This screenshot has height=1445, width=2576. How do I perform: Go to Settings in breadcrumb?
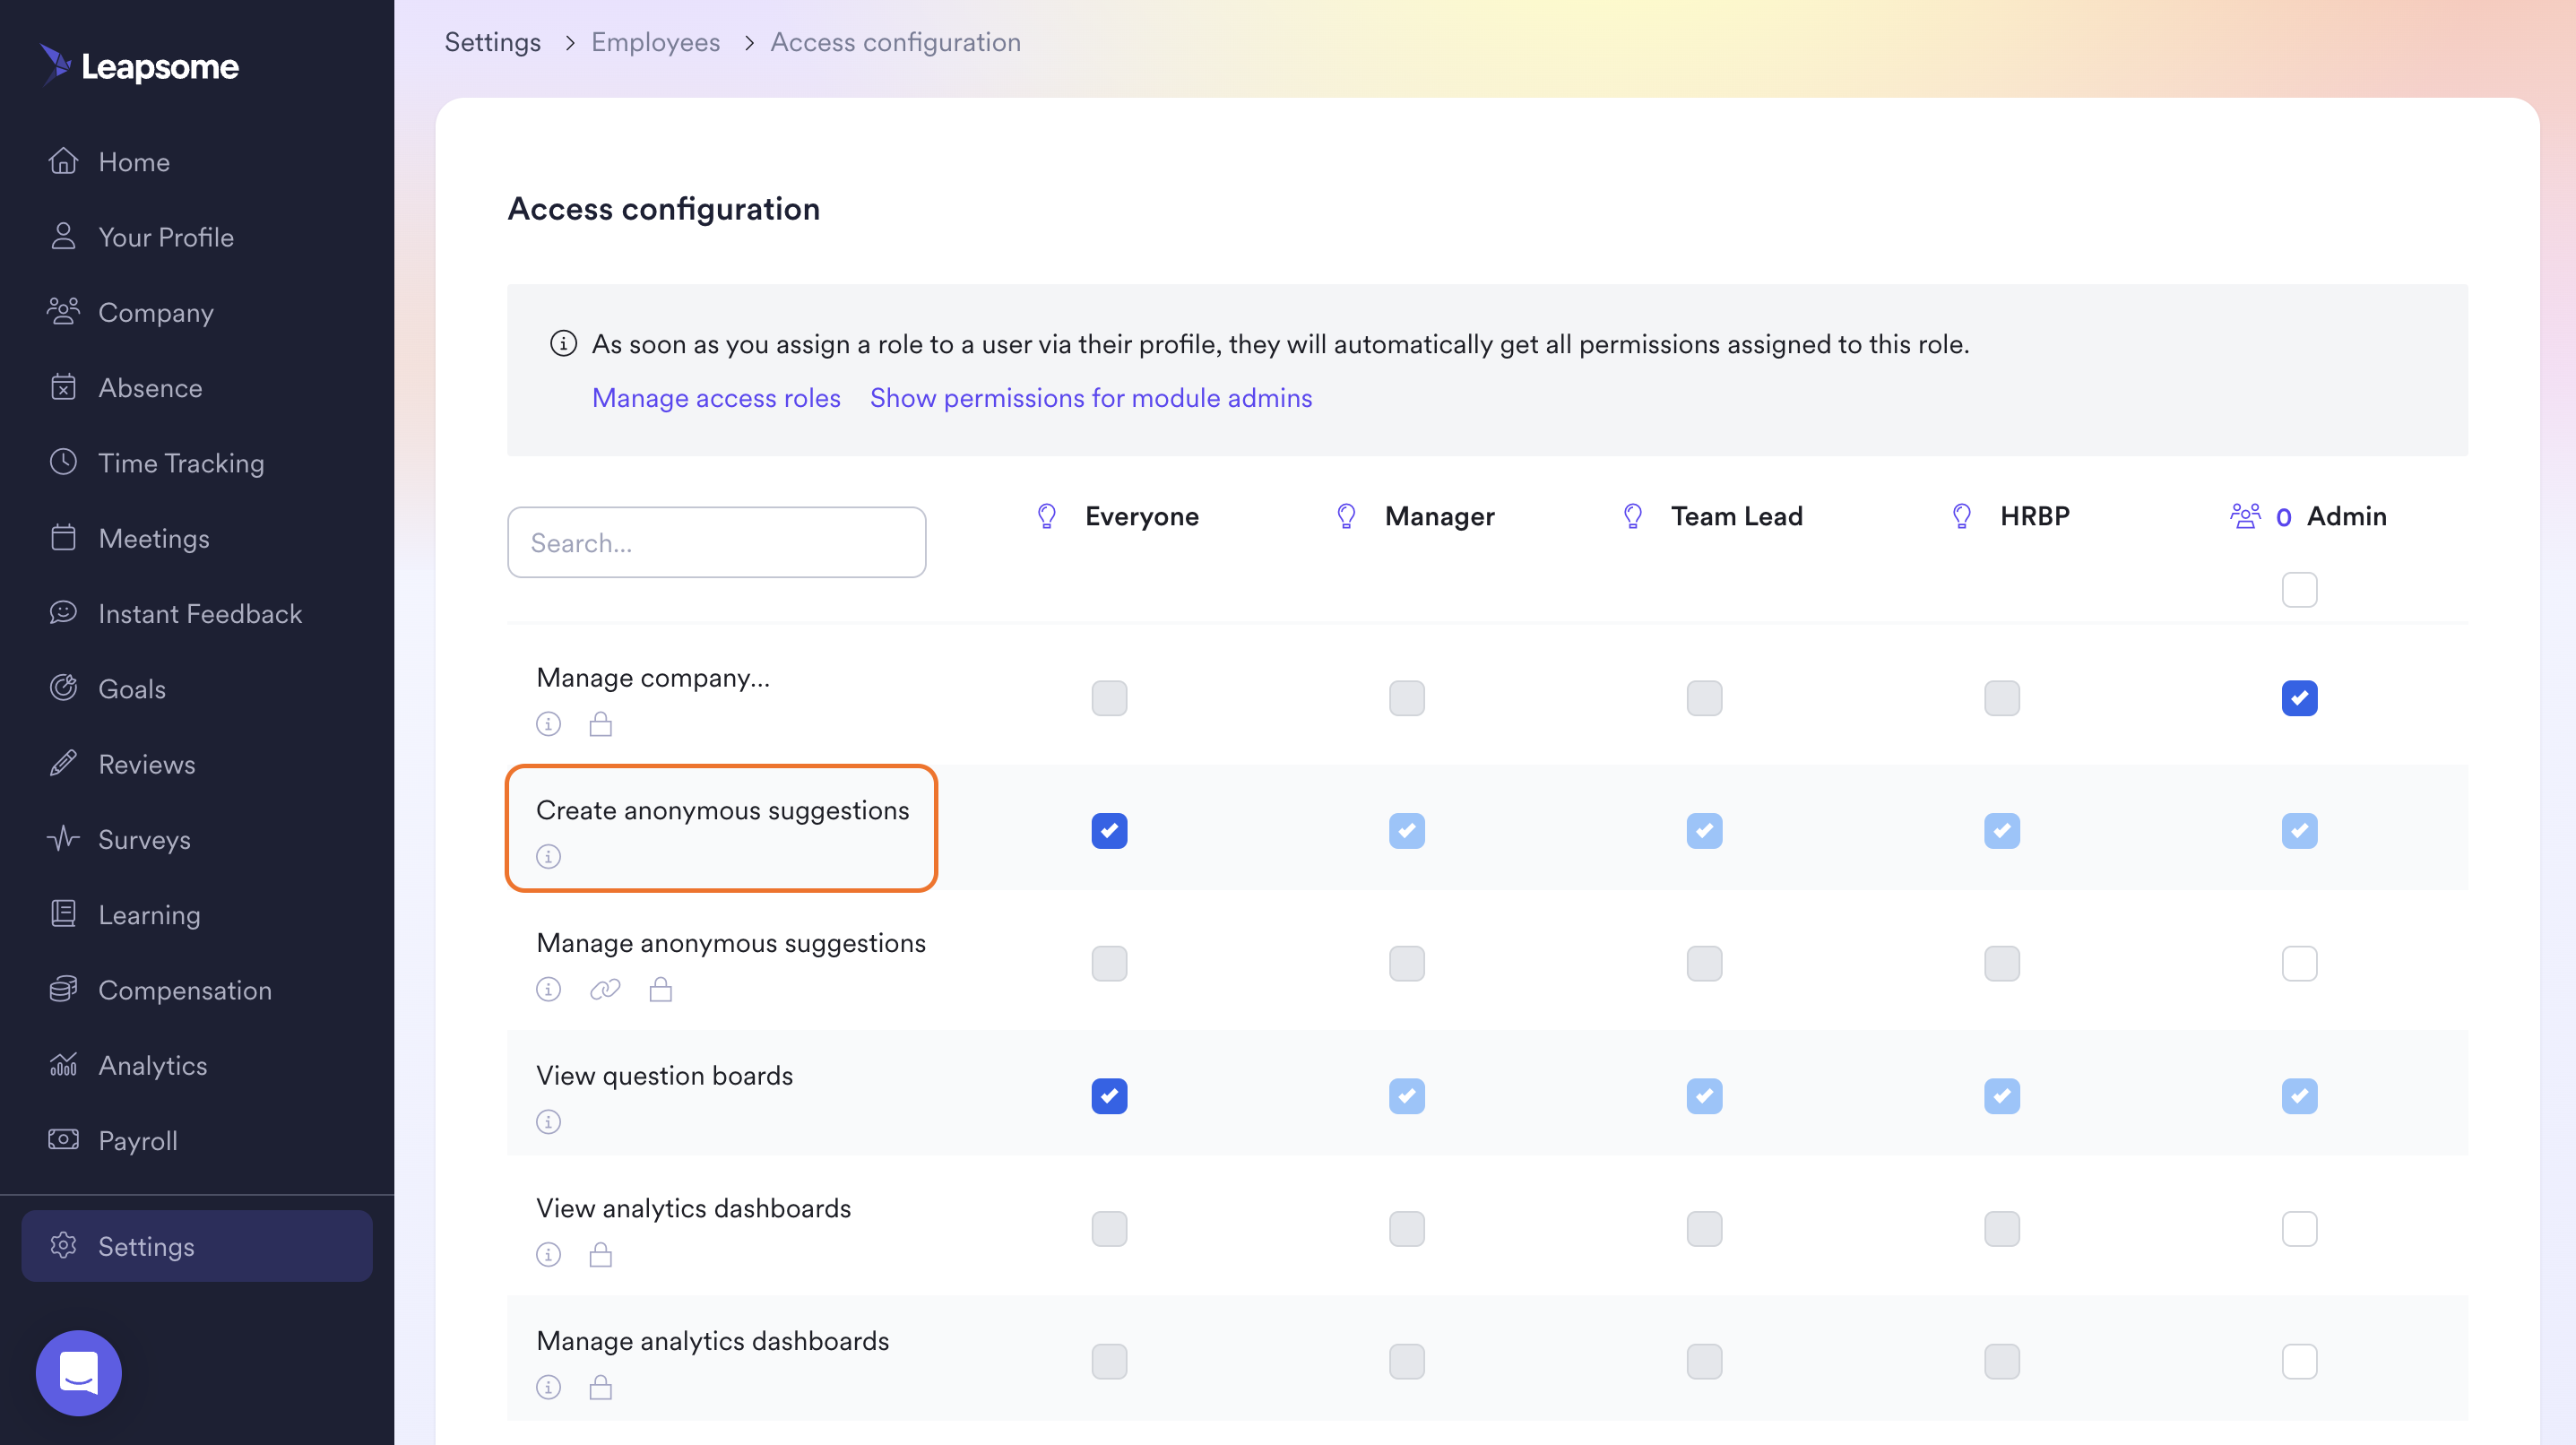coord(492,42)
